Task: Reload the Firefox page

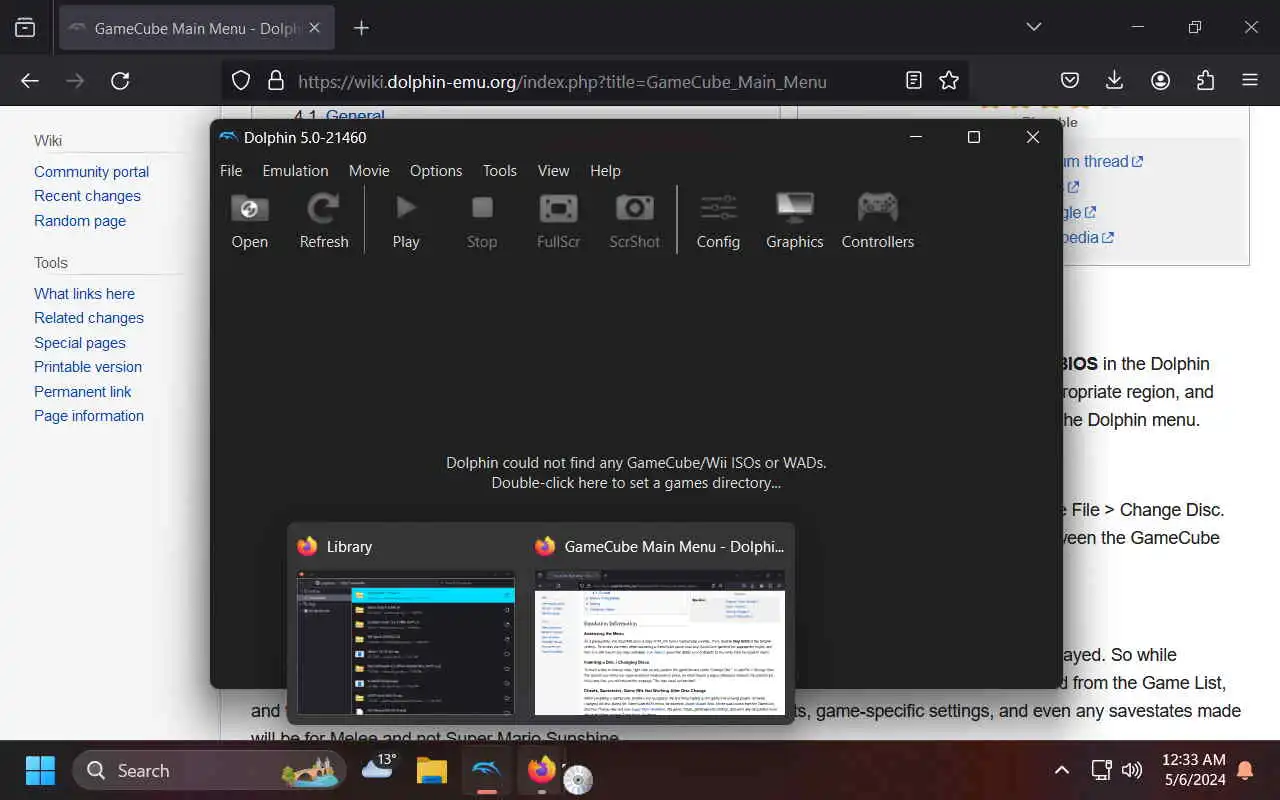Action: pyautogui.click(x=120, y=81)
